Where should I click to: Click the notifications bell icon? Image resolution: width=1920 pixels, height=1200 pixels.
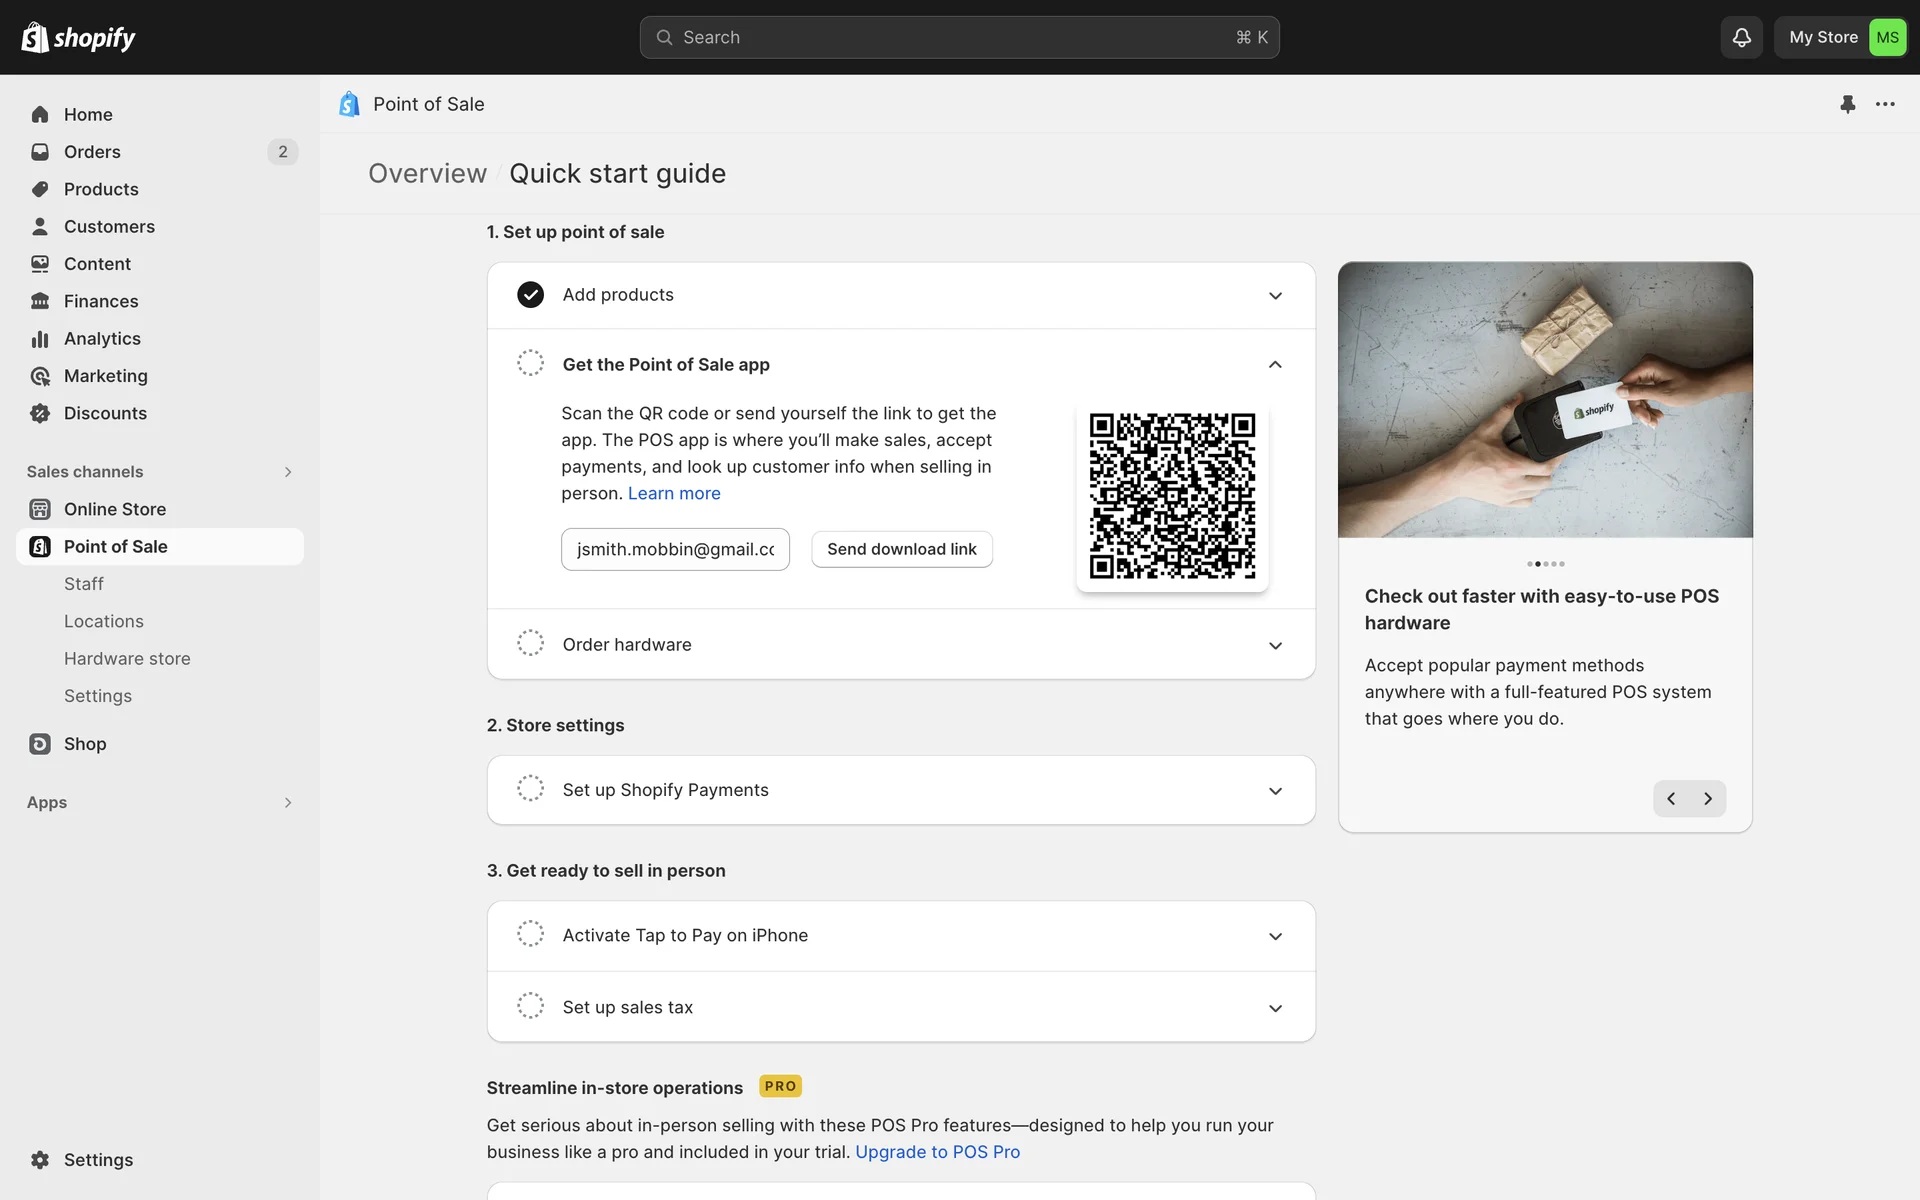[1741, 37]
